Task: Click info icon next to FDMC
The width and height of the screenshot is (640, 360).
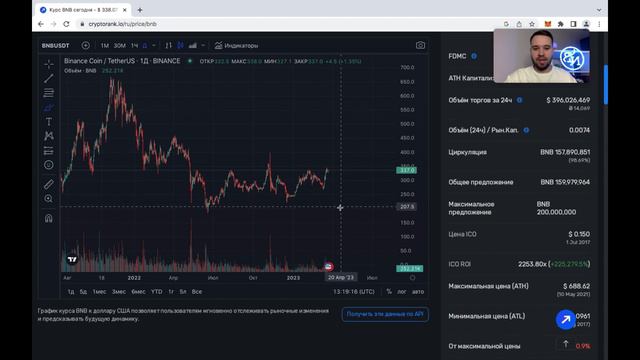Action: [x=474, y=56]
